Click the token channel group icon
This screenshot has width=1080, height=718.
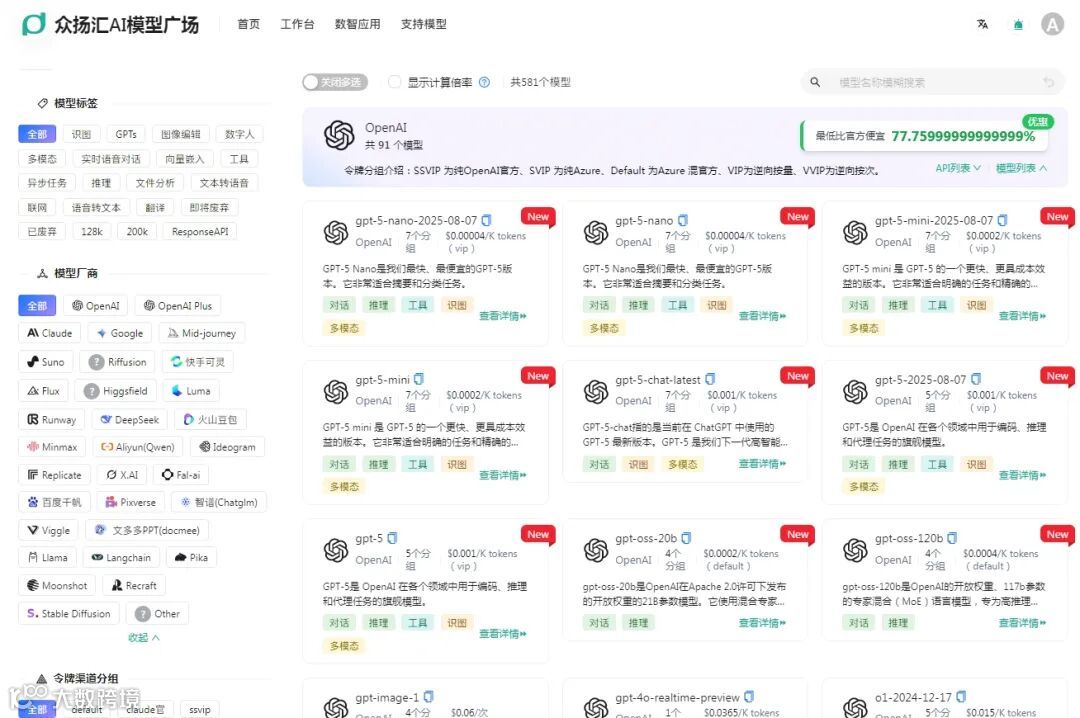tap(42, 678)
